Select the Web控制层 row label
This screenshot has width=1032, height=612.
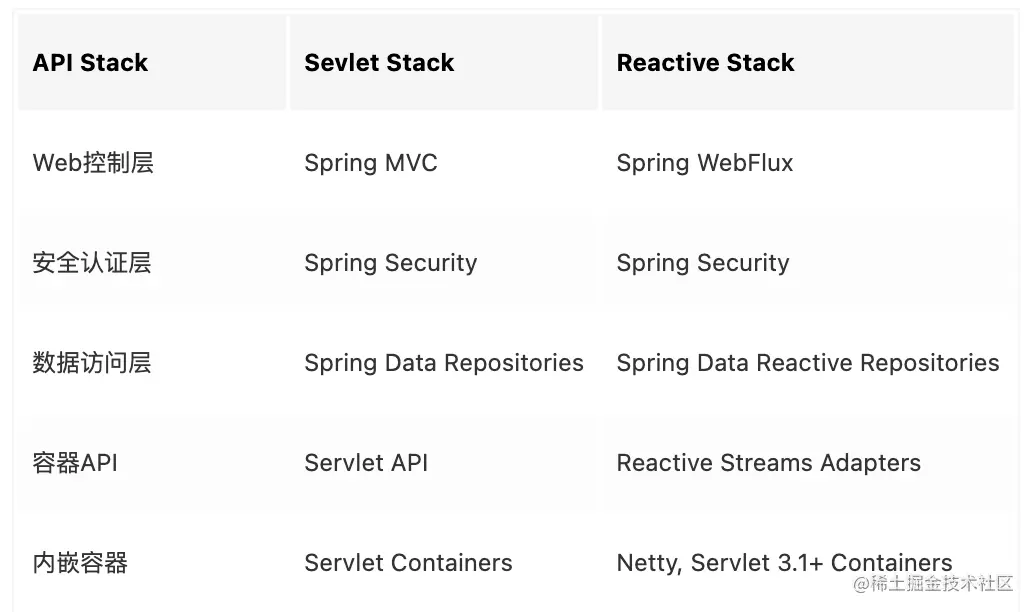(x=93, y=163)
